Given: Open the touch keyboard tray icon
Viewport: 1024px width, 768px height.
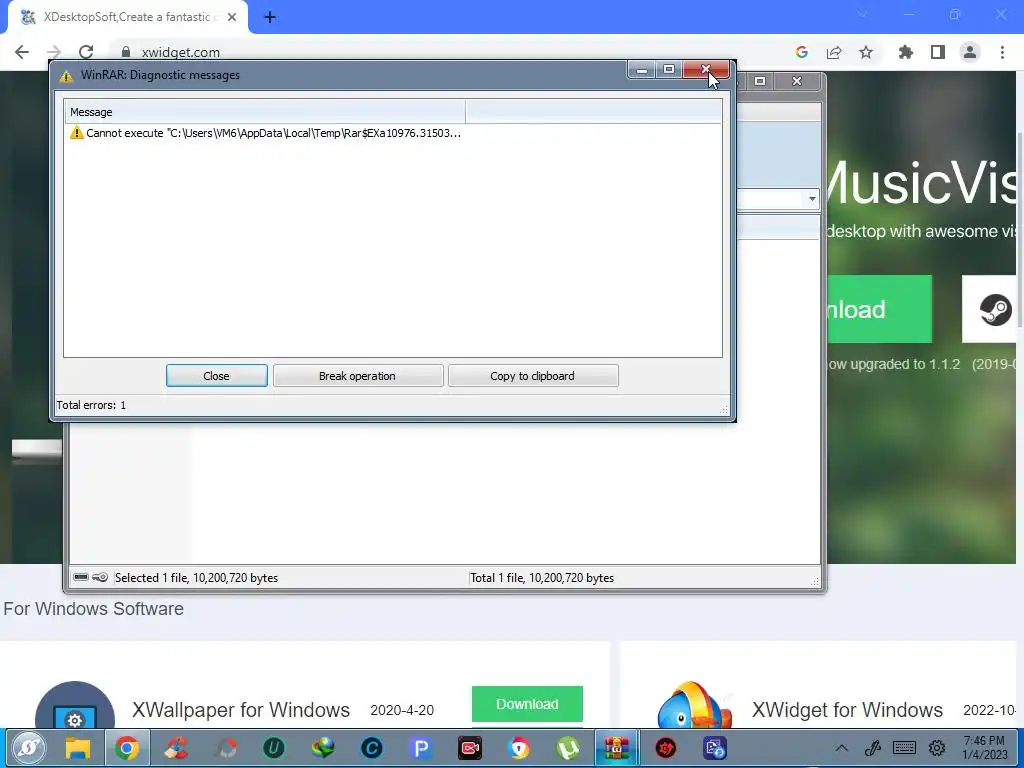Looking at the screenshot, I should (904, 748).
